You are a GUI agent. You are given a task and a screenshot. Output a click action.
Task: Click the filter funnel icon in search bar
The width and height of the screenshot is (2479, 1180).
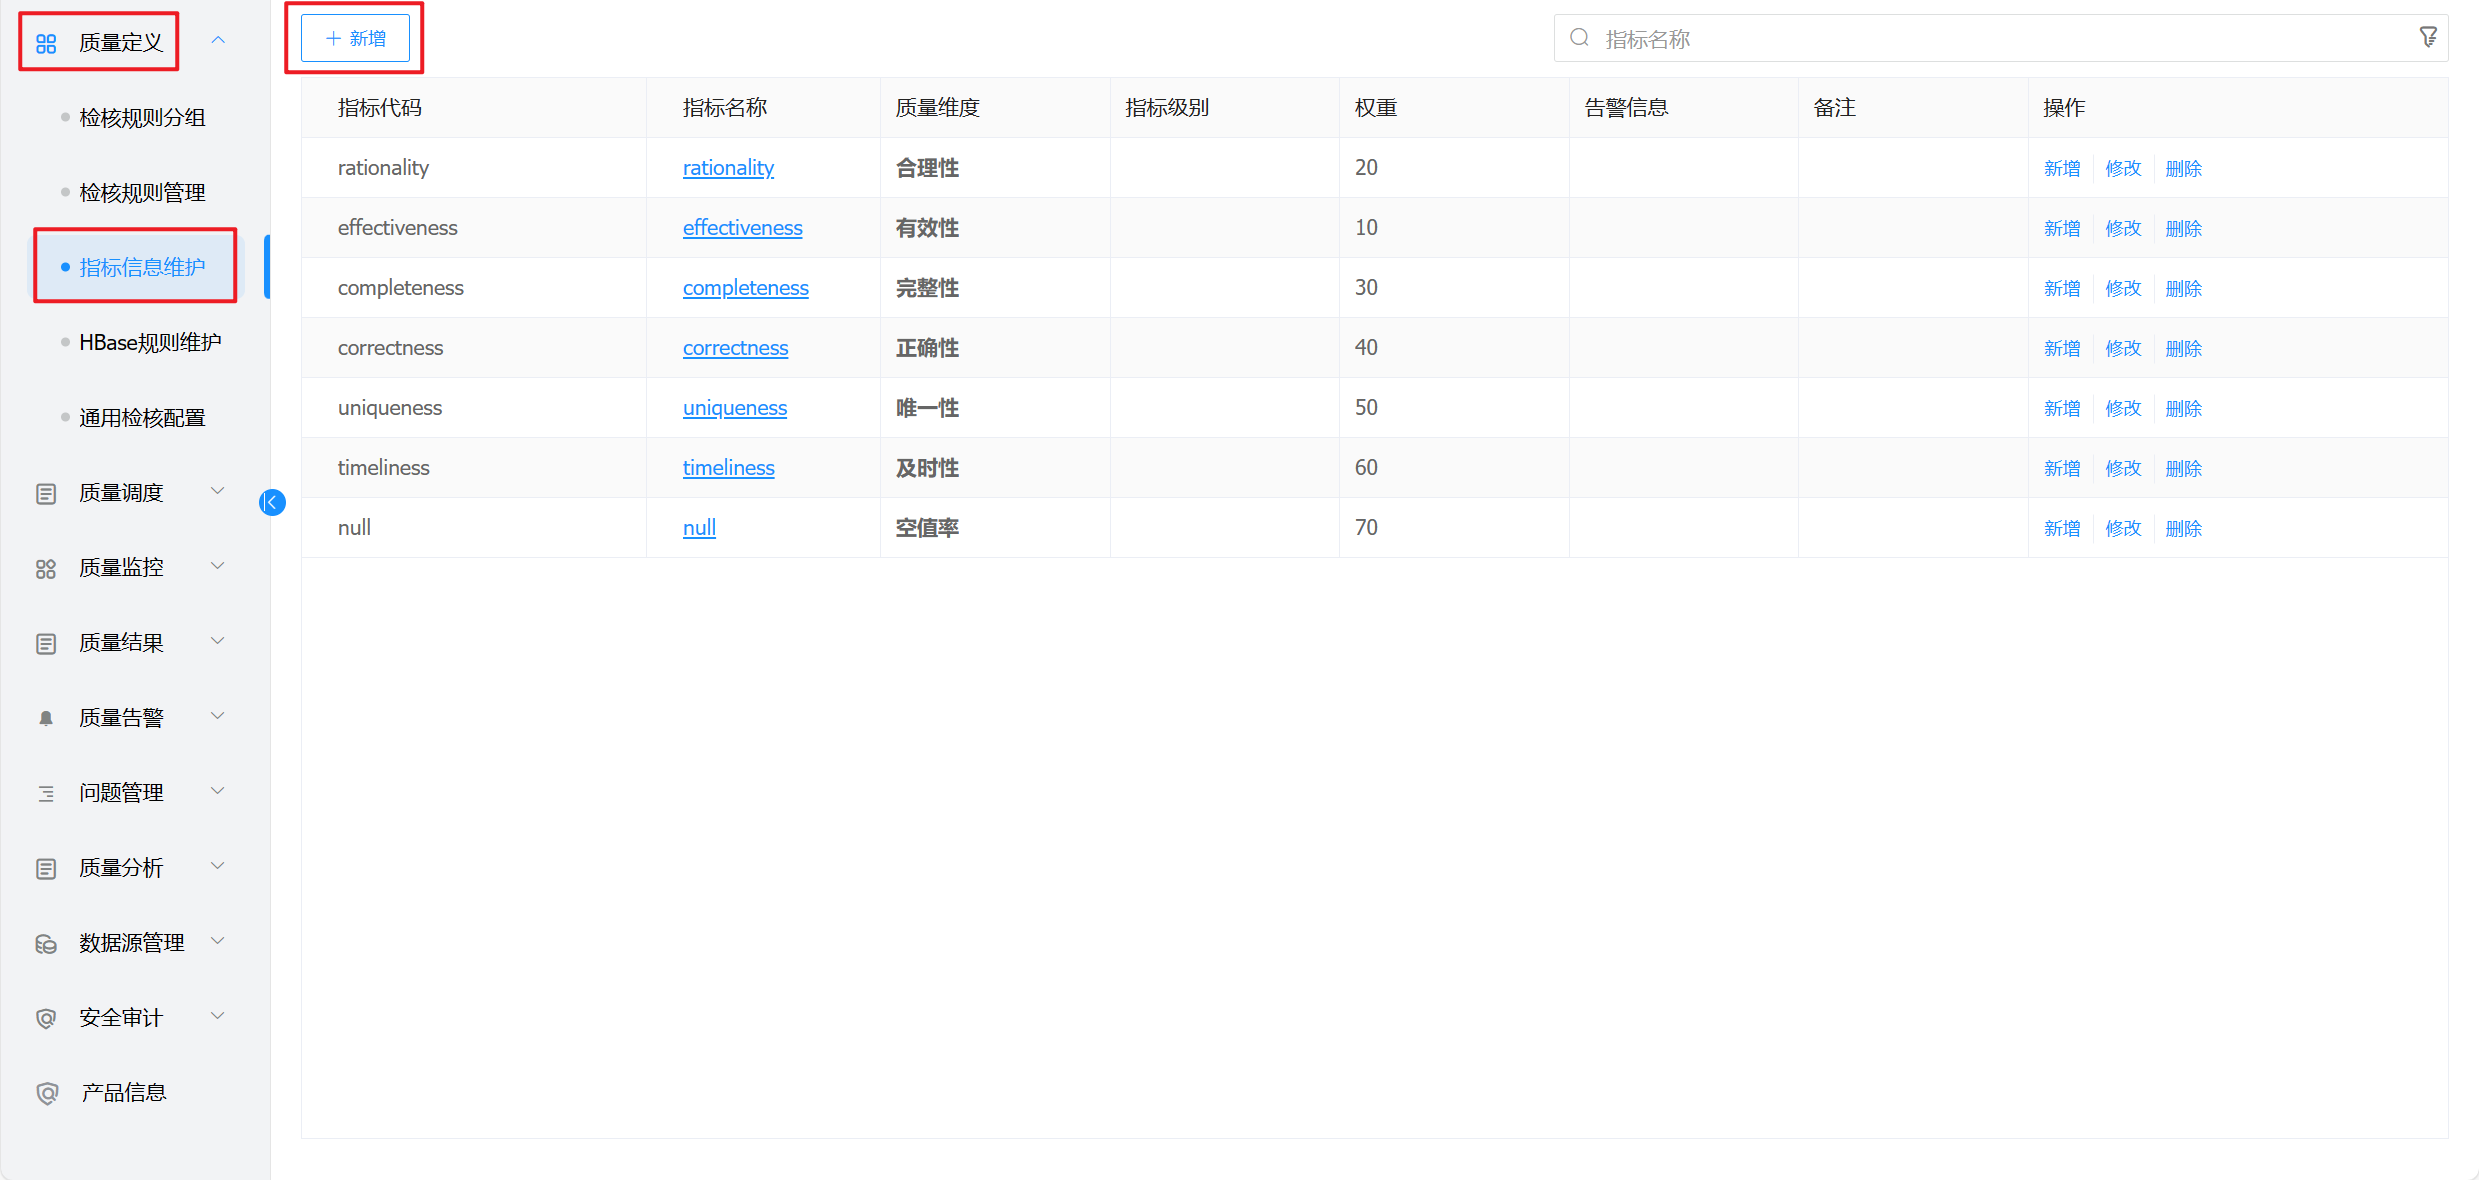[2427, 38]
